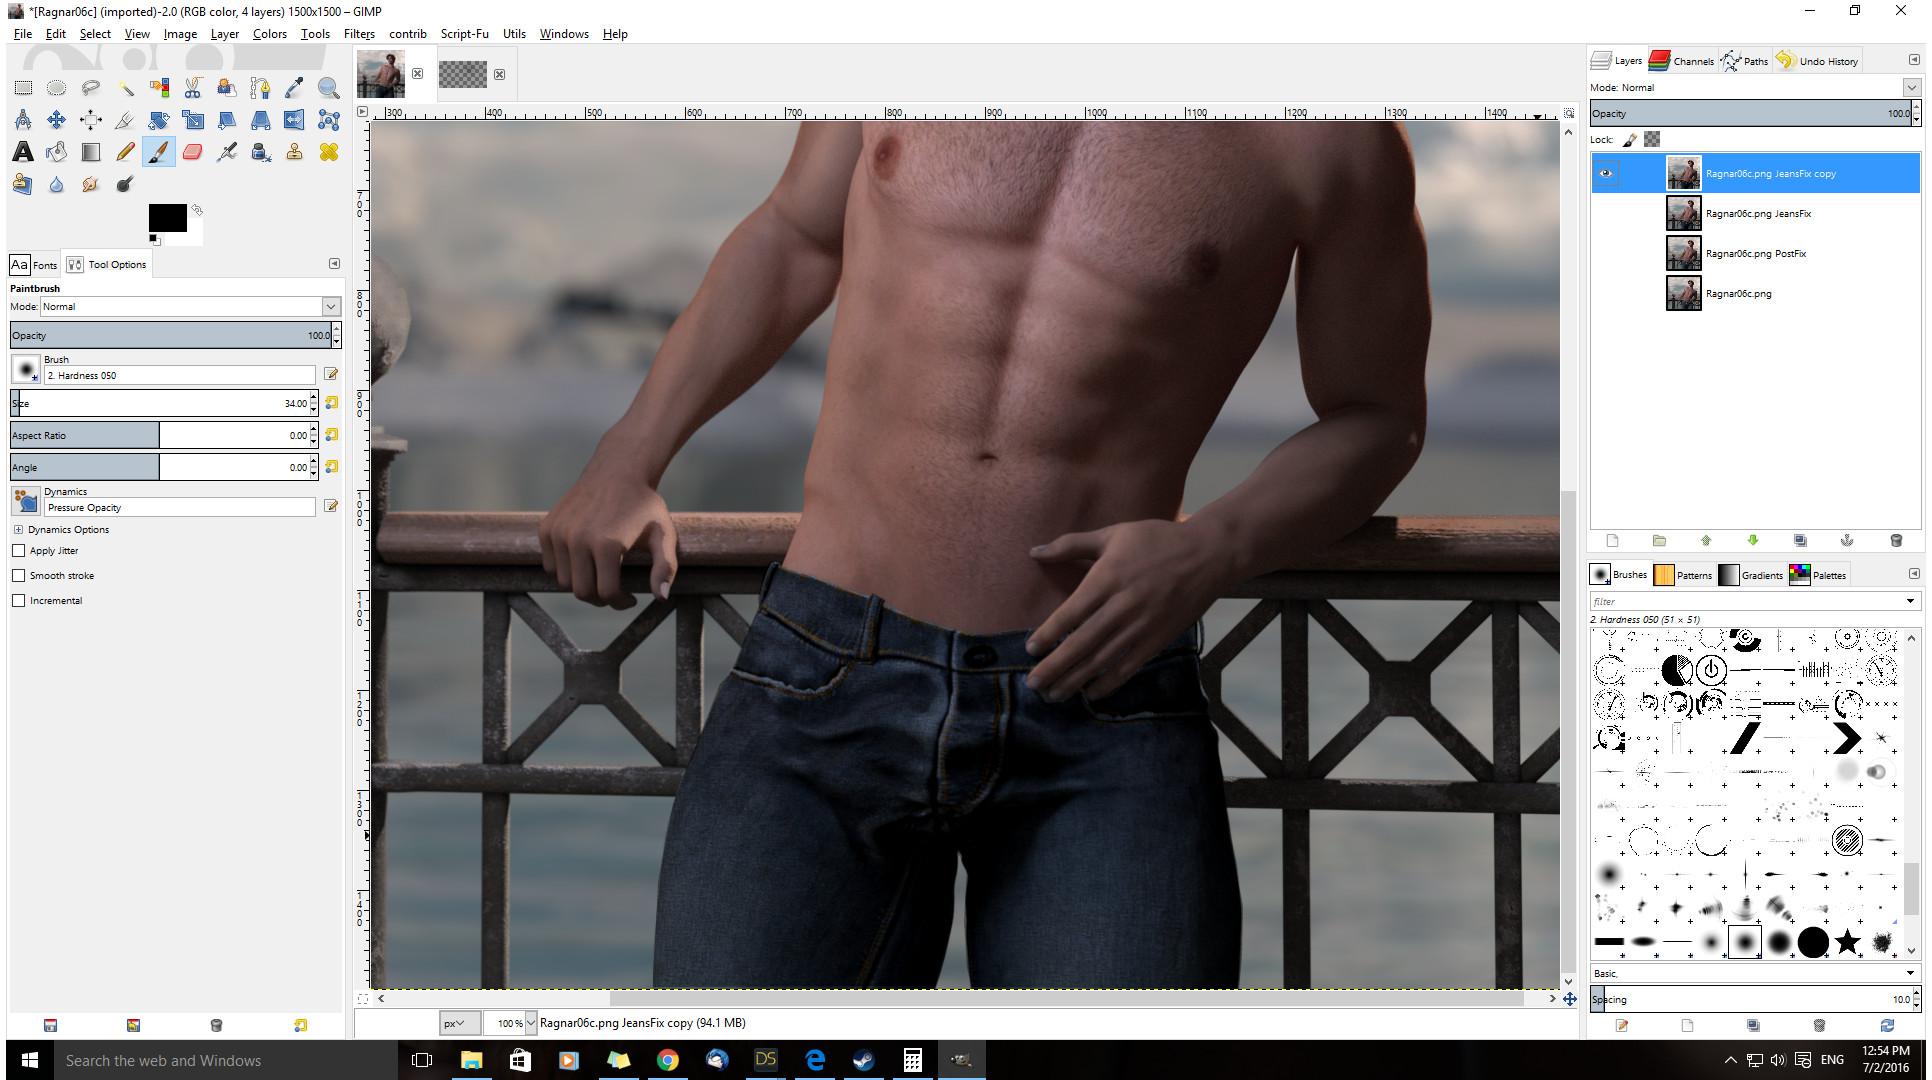Screen dimensions: 1932x1080
Task: Select the Bucket Fill tool
Action: [x=57, y=152]
